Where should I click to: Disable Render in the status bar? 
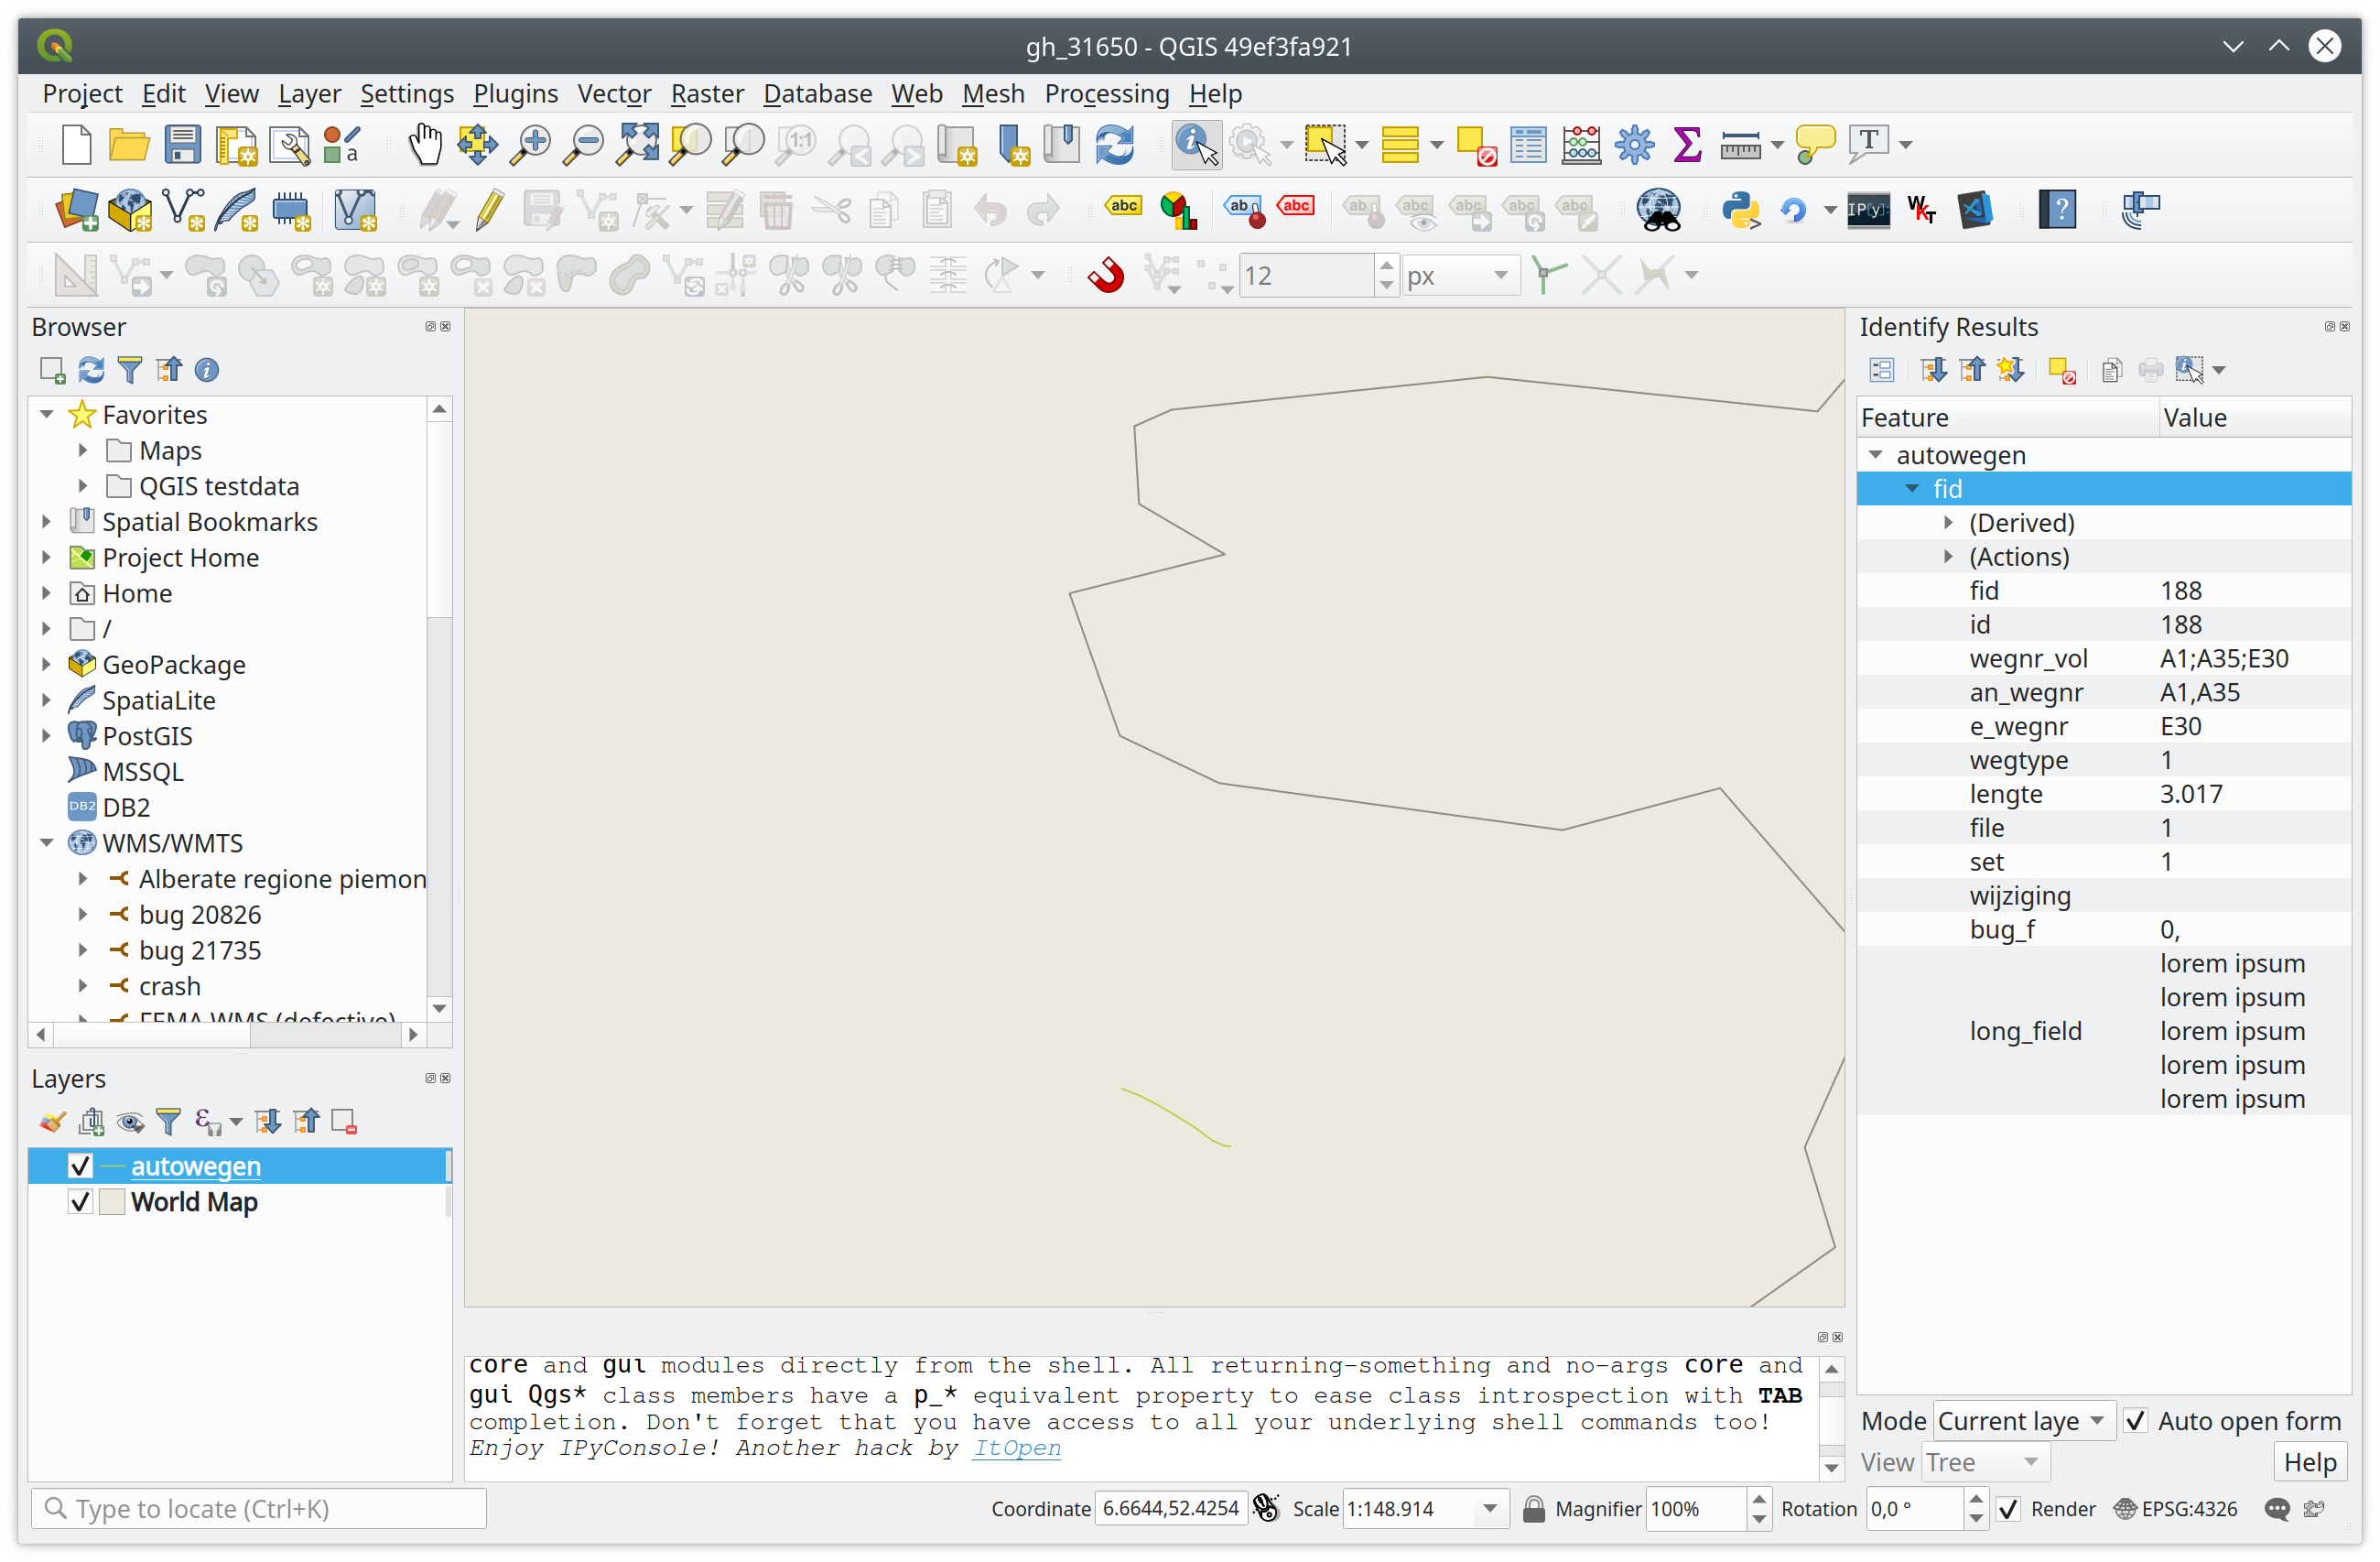click(2009, 1510)
